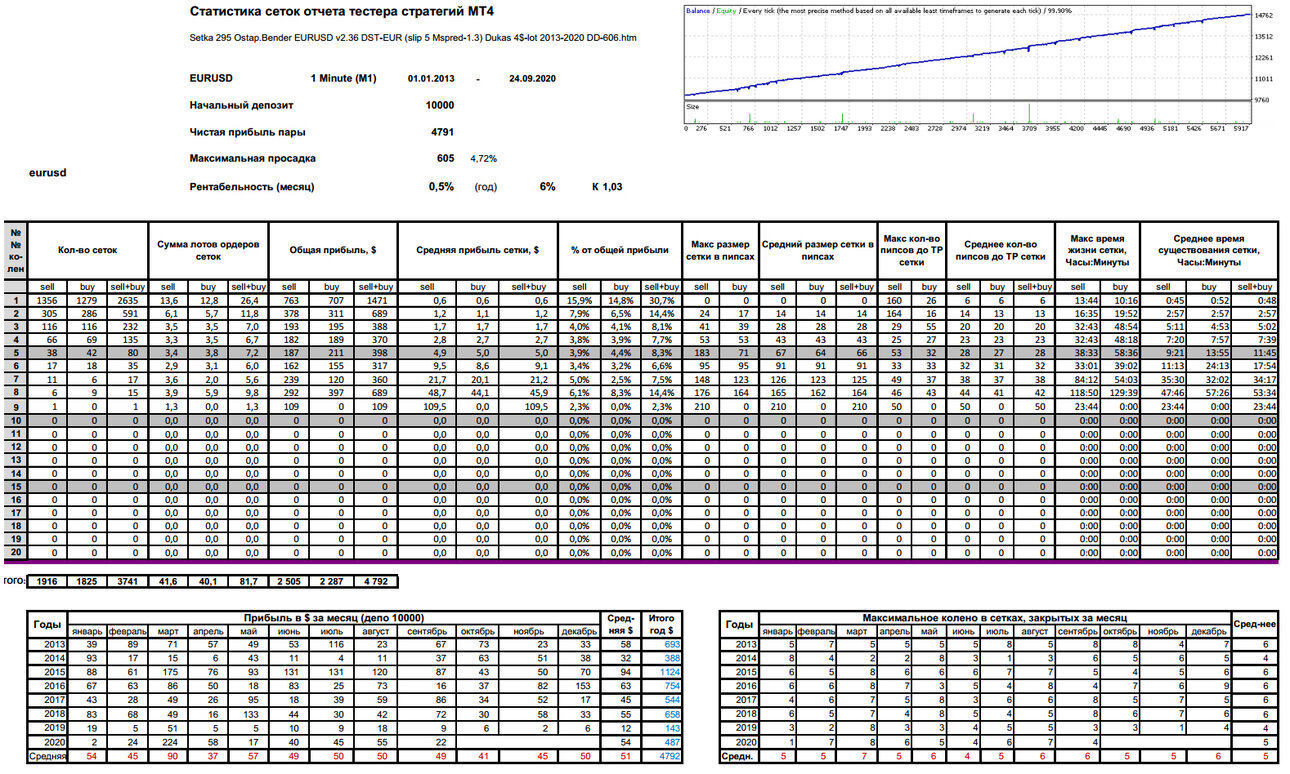Click the 'Средний размер сетки в пипсах' header
Screen dimensions: 1290x774
click(818, 249)
